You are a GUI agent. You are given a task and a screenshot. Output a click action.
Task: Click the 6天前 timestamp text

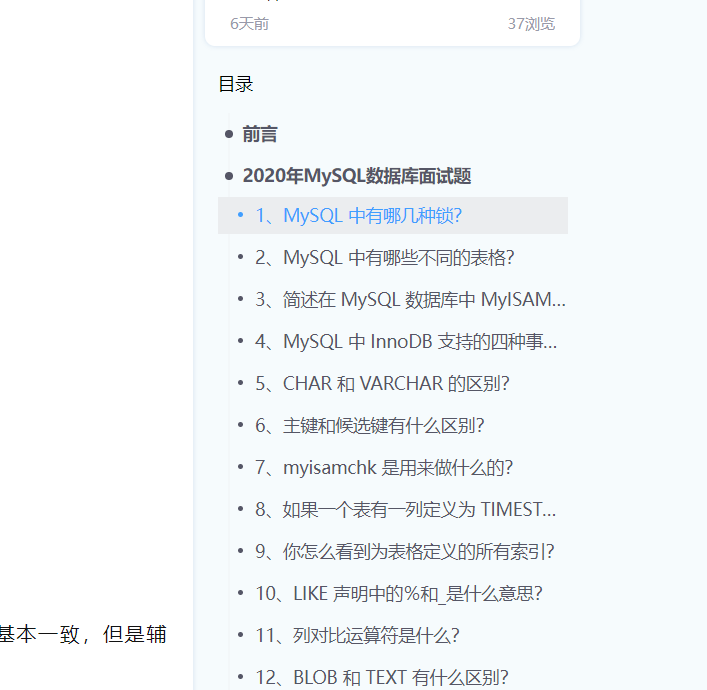pos(249,24)
